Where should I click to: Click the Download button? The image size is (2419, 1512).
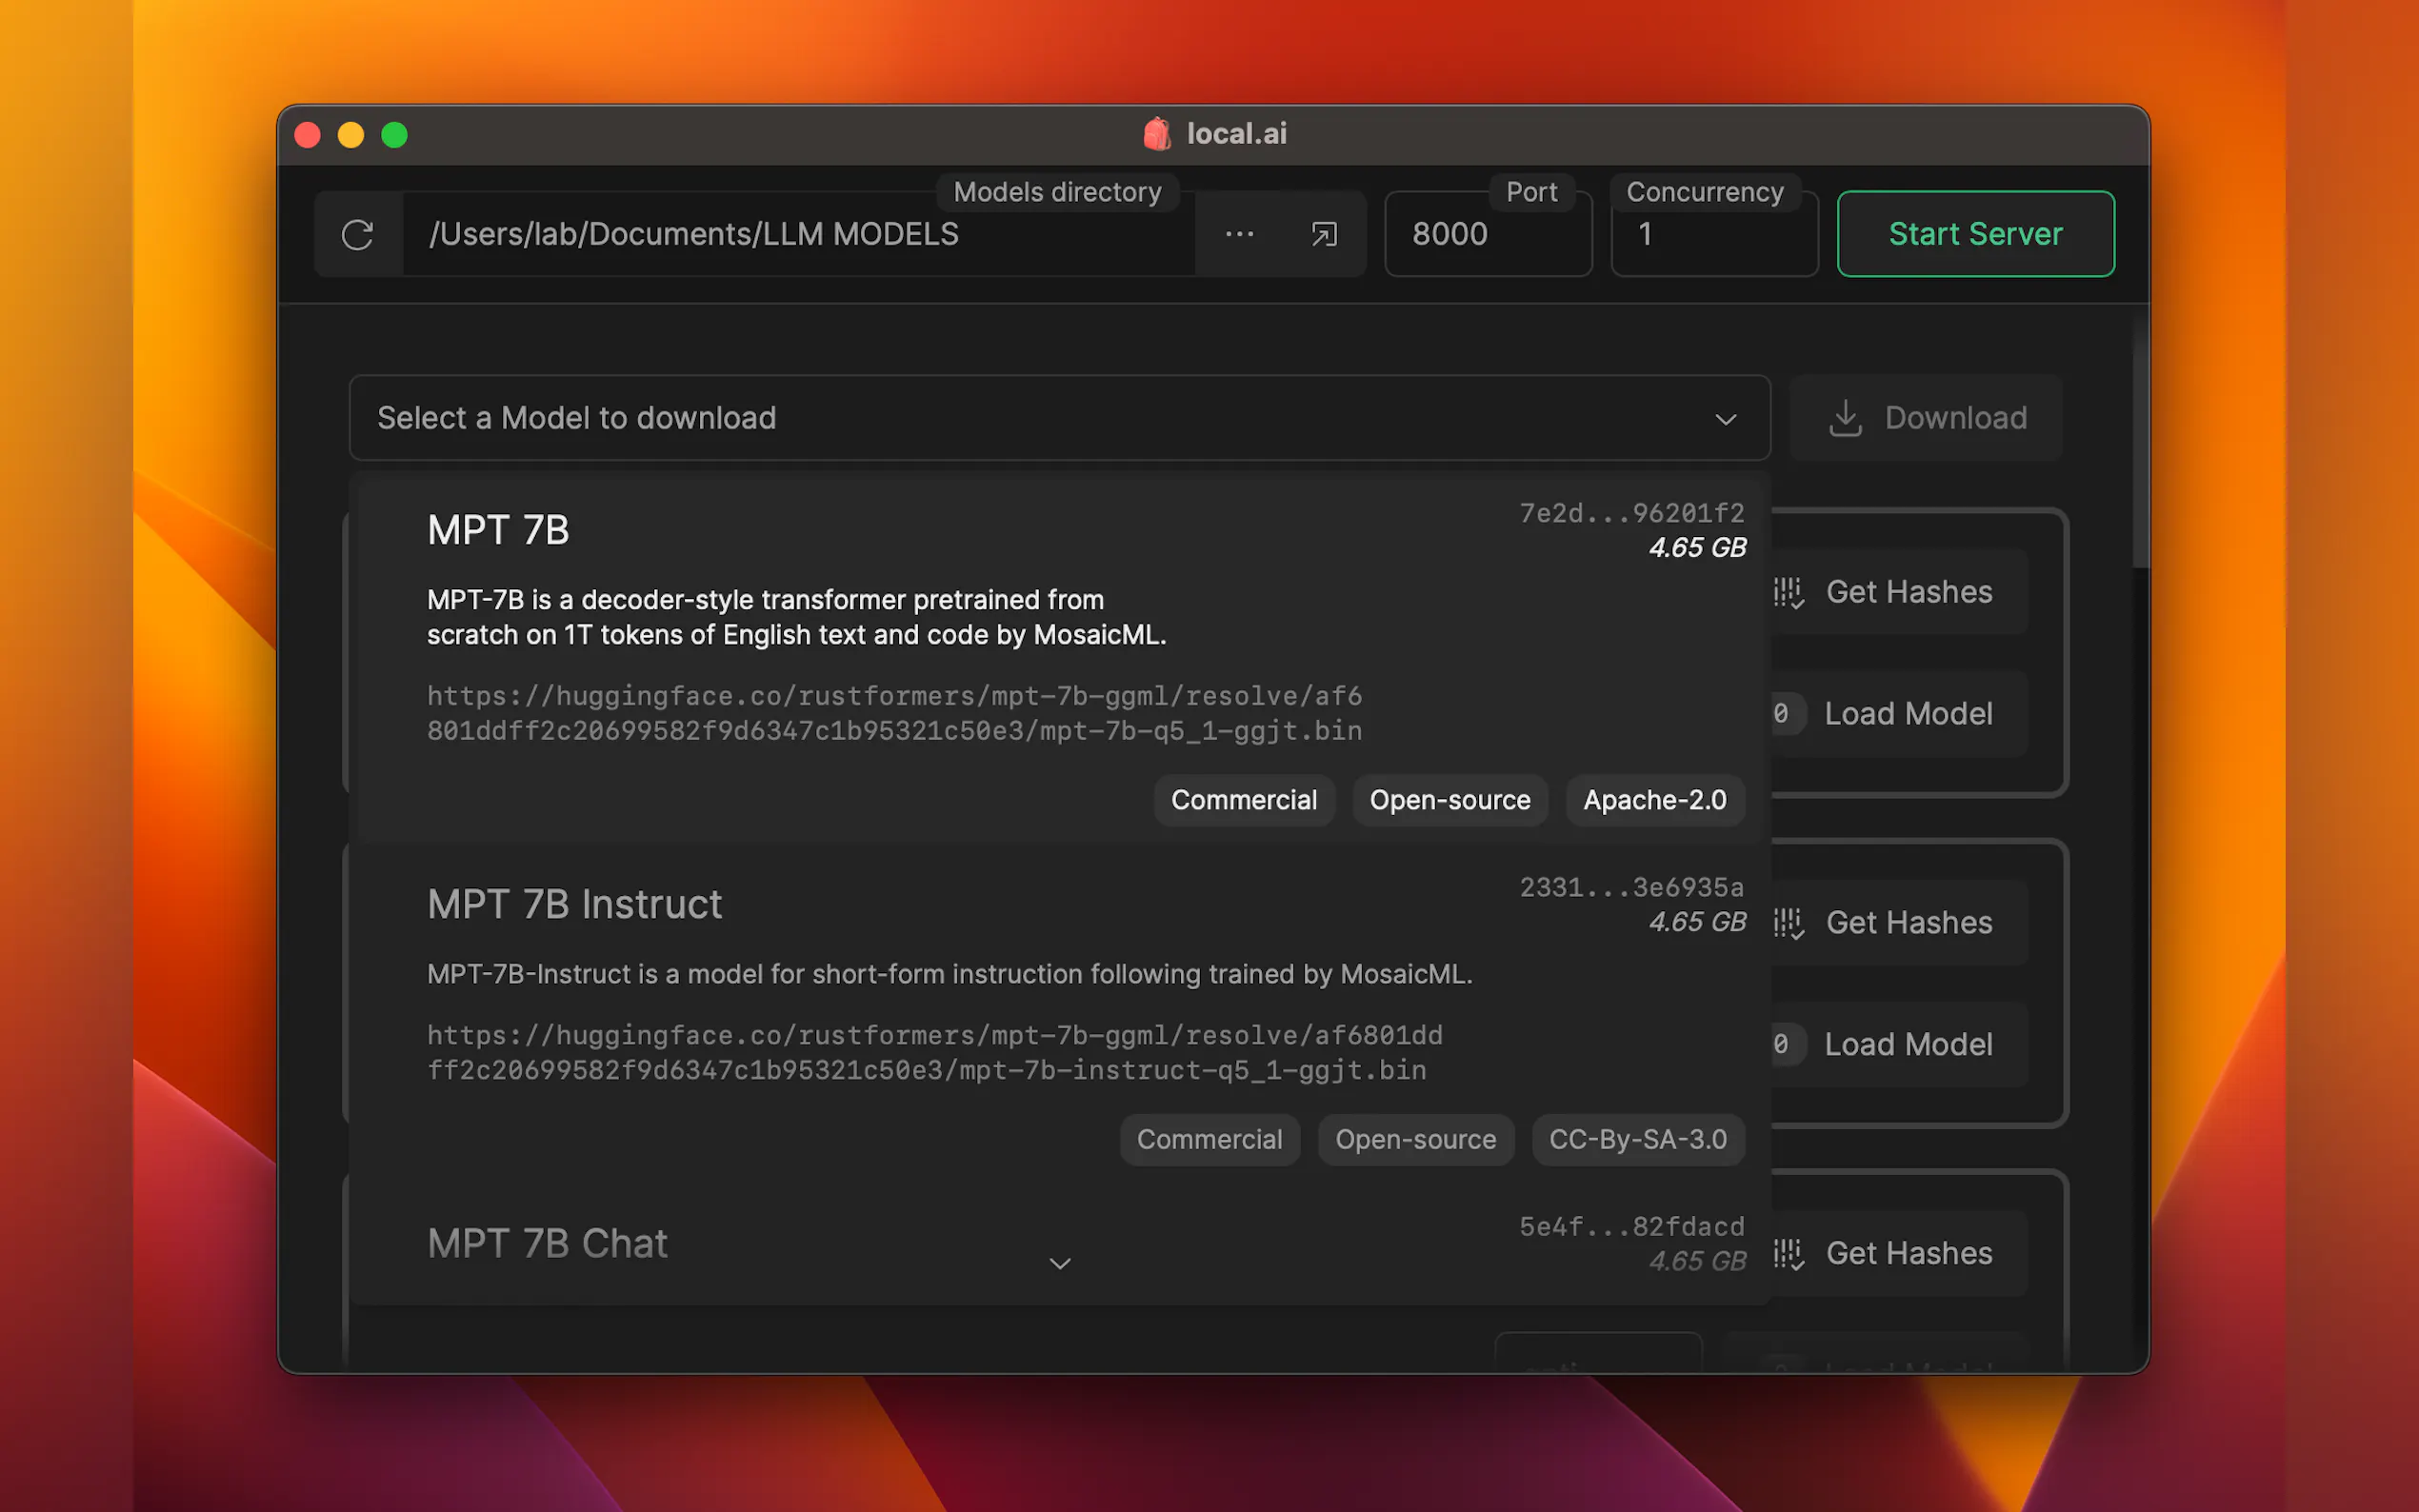[x=1927, y=418]
